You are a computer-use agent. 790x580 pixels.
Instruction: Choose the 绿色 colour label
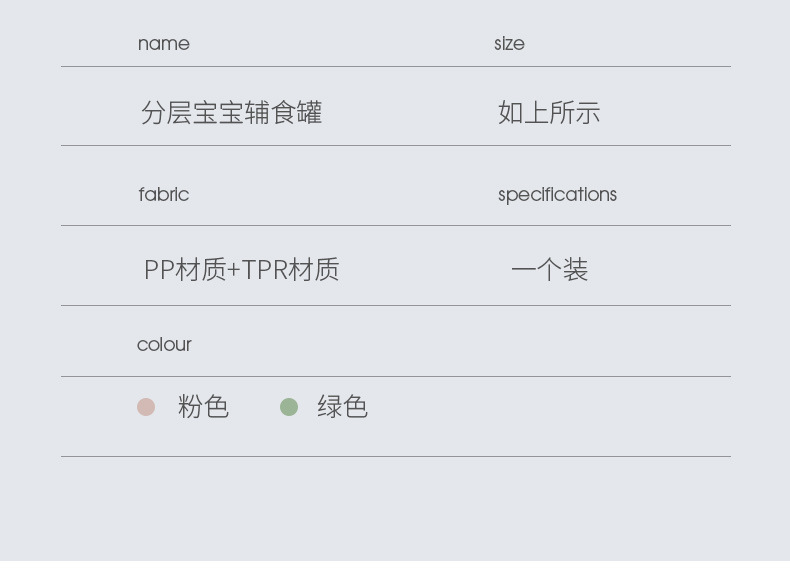click(342, 407)
